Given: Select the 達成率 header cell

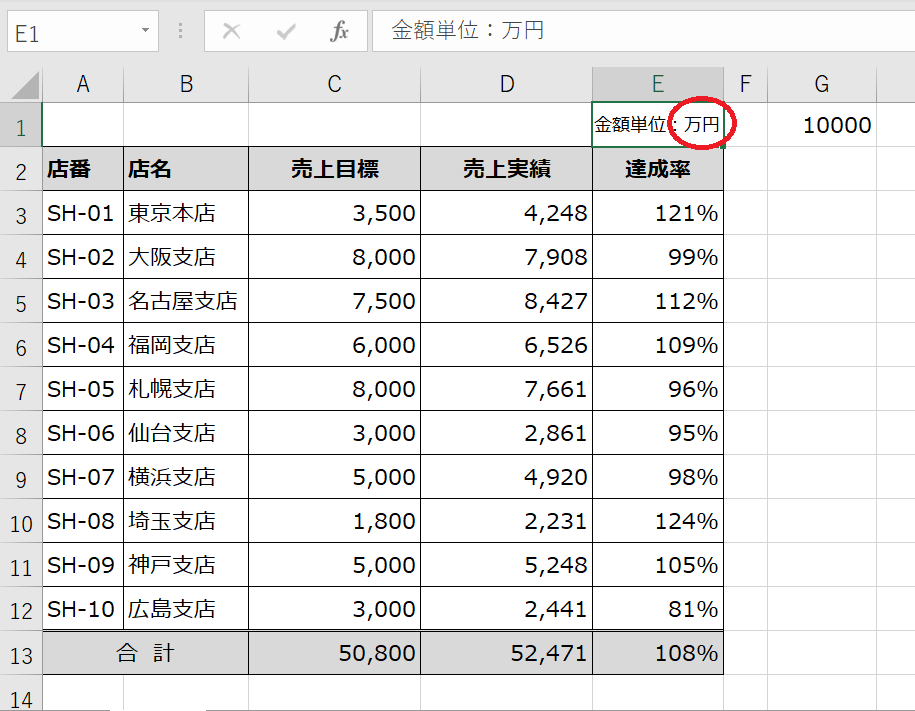Looking at the screenshot, I should click(x=657, y=169).
